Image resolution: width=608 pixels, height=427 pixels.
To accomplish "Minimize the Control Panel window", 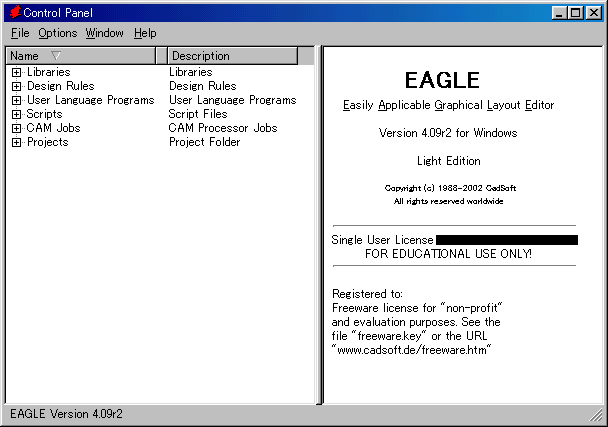I will pyautogui.click(x=559, y=13).
